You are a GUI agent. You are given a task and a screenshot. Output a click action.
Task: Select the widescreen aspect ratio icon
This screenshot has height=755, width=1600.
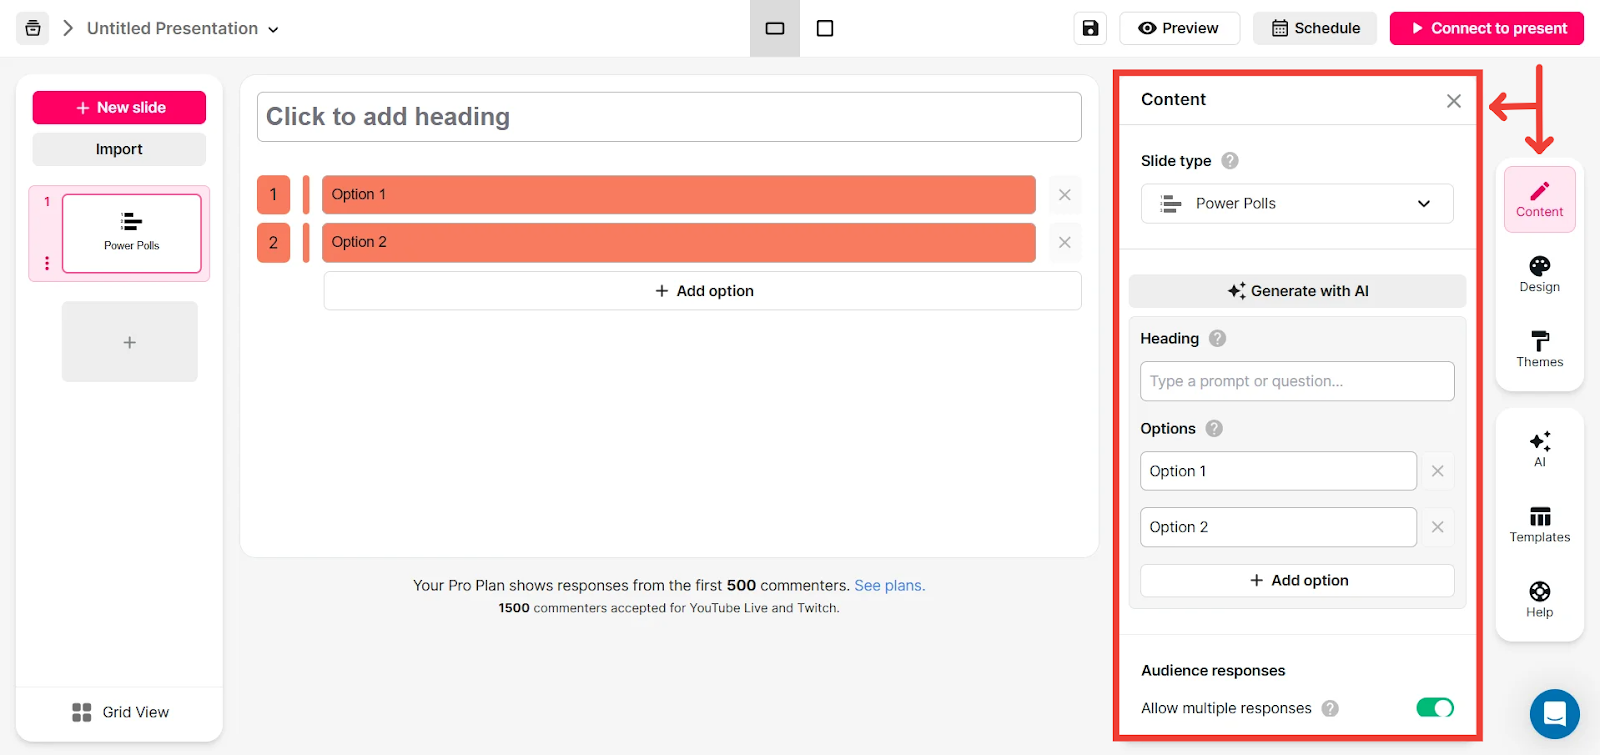pos(775,28)
